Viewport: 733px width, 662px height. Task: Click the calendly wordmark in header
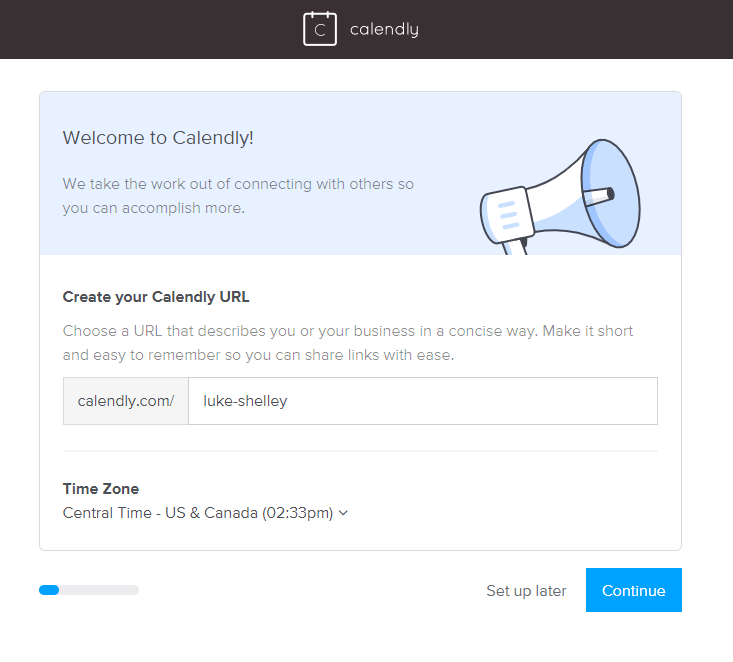coord(384,29)
